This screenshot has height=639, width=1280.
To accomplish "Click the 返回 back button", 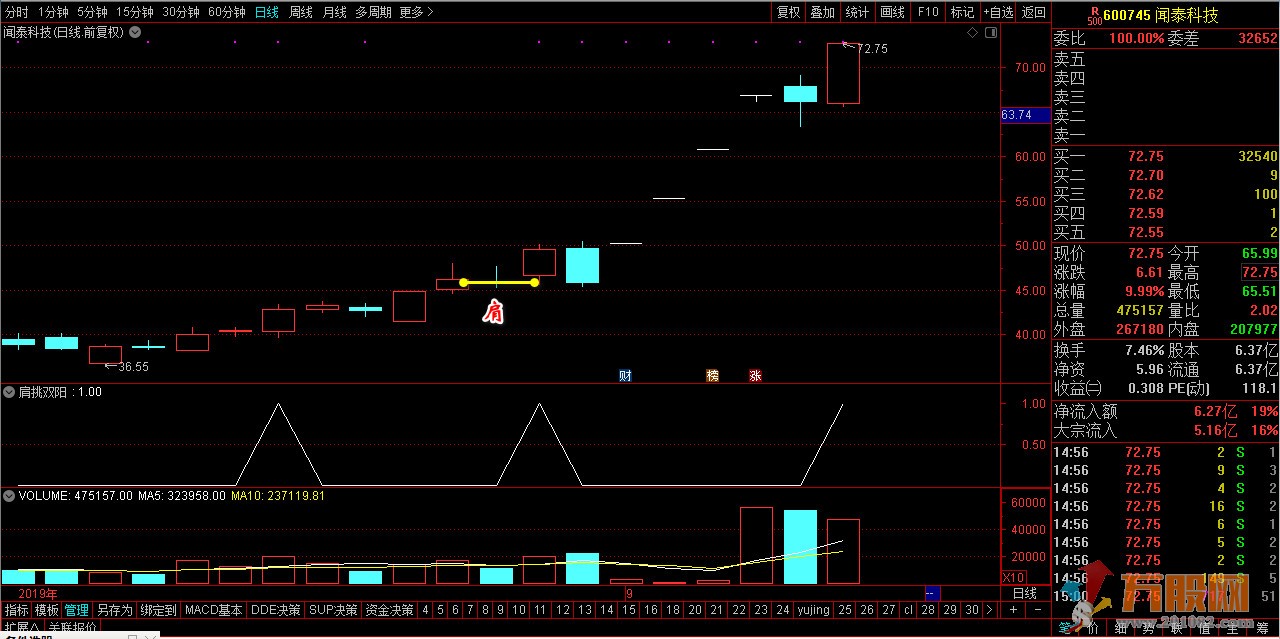I will pyautogui.click(x=1034, y=12).
